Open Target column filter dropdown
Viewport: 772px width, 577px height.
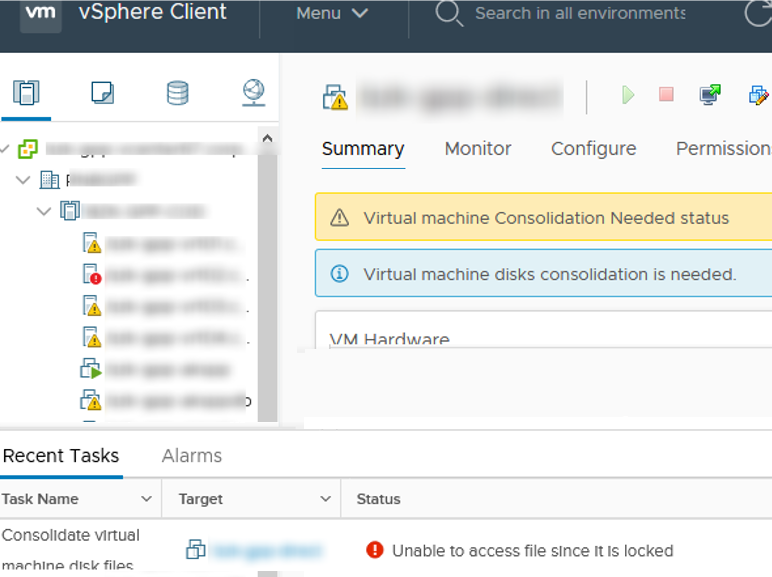tap(325, 499)
